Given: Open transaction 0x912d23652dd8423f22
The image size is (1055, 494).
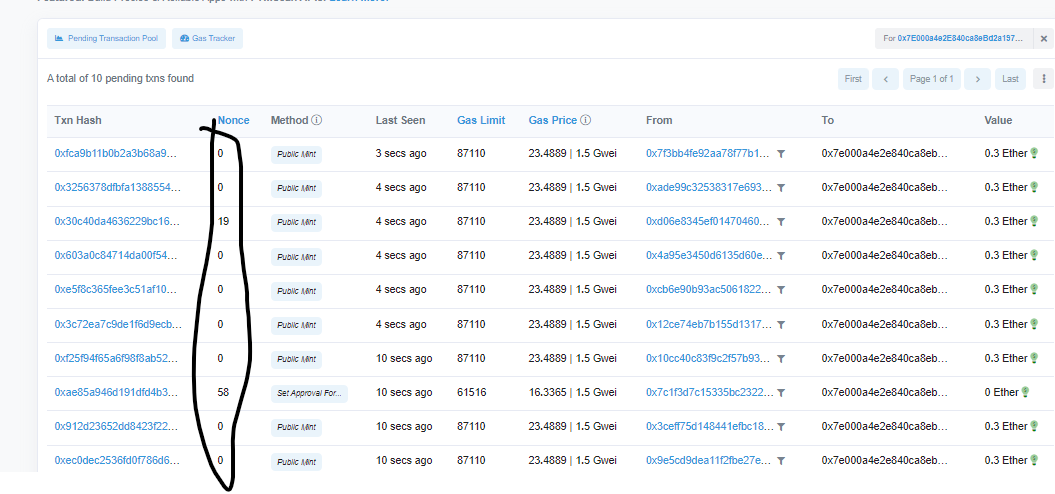Looking at the screenshot, I should click(116, 426).
